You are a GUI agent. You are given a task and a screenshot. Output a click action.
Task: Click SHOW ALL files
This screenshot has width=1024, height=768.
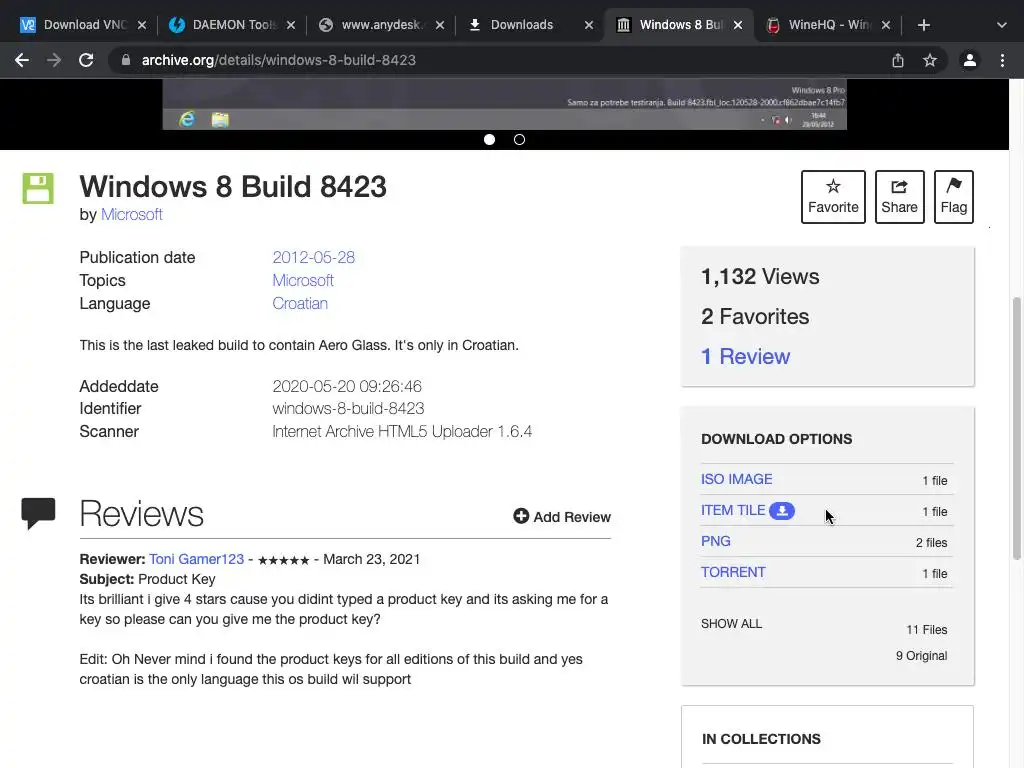731,624
